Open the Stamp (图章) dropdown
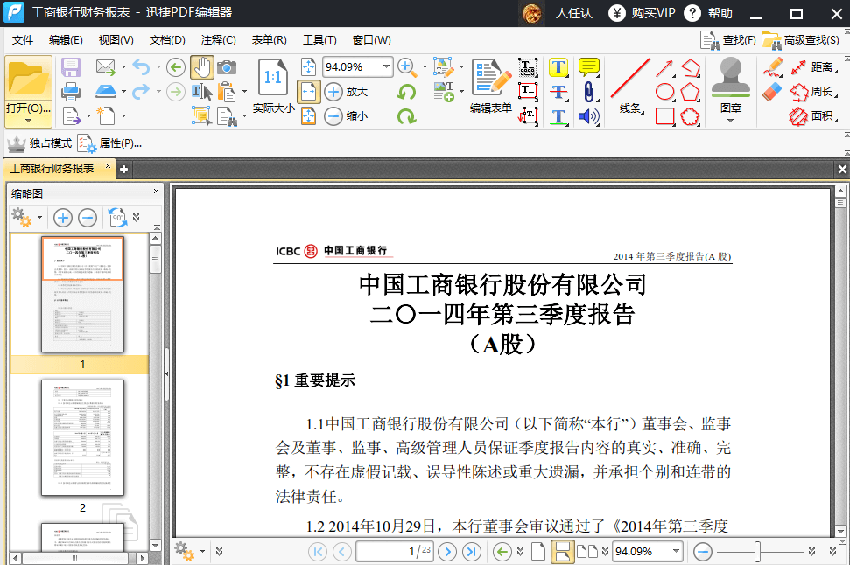The height and width of the screenshot is (565, 850). (730, 120)
